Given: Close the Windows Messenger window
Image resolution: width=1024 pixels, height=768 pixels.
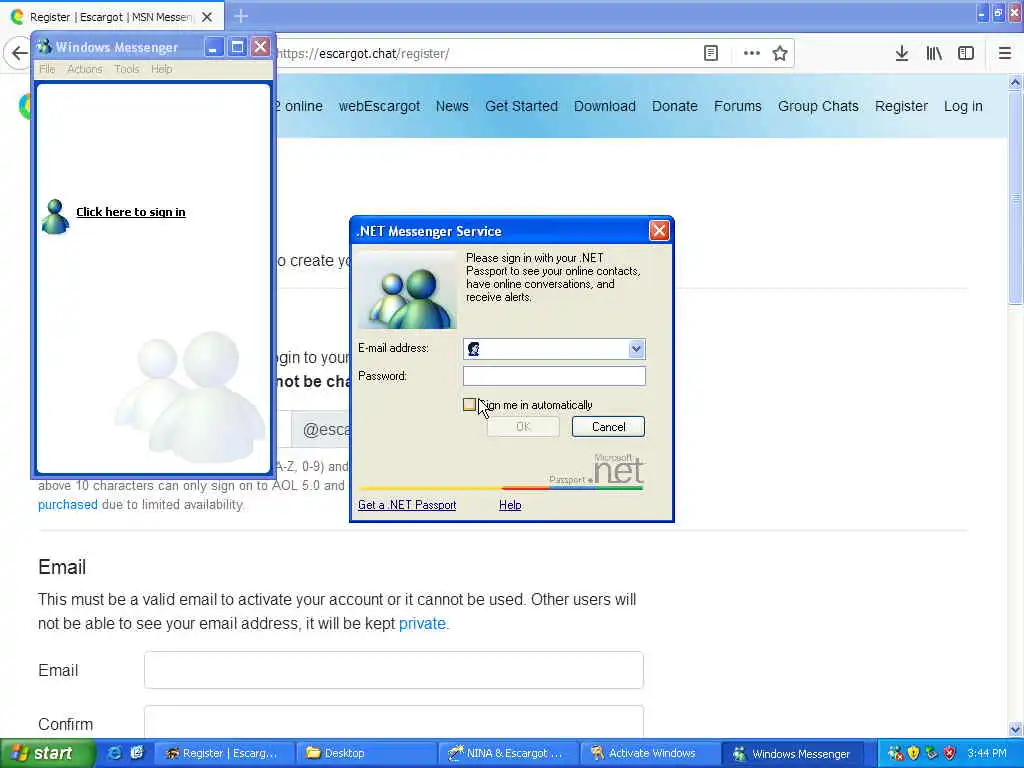Looking at the screenshot, I should point(261,46).
